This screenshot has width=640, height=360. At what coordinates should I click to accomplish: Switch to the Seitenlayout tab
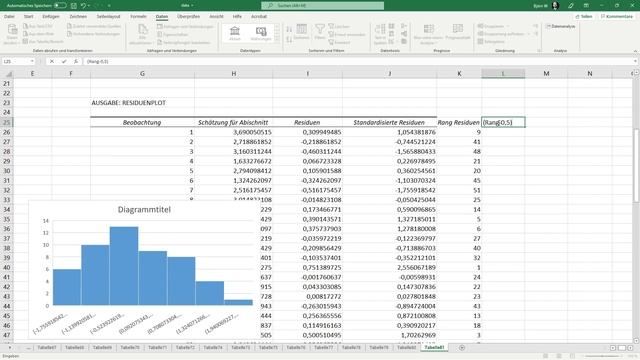(x=109, y=17)
